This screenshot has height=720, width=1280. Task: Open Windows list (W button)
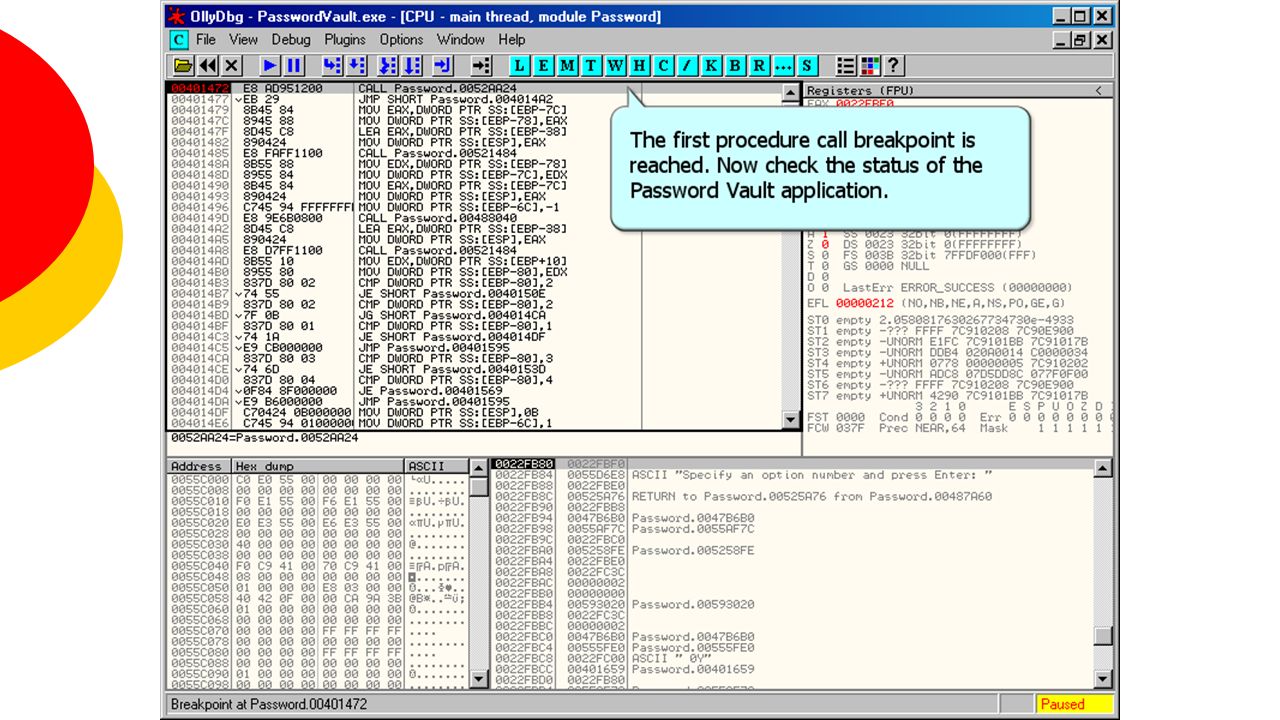(616, 65)
